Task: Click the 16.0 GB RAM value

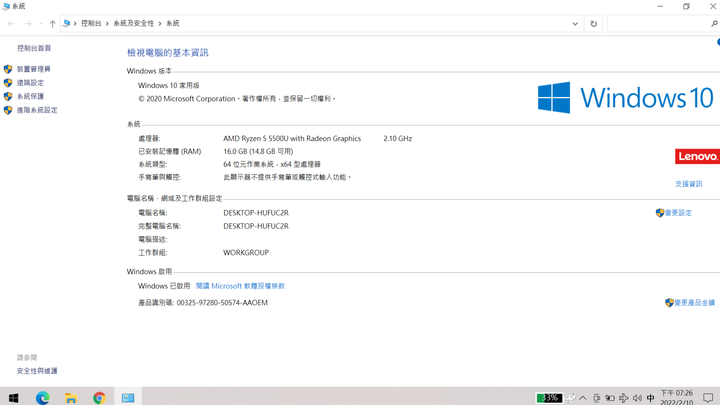Action: tap(258, 151)
